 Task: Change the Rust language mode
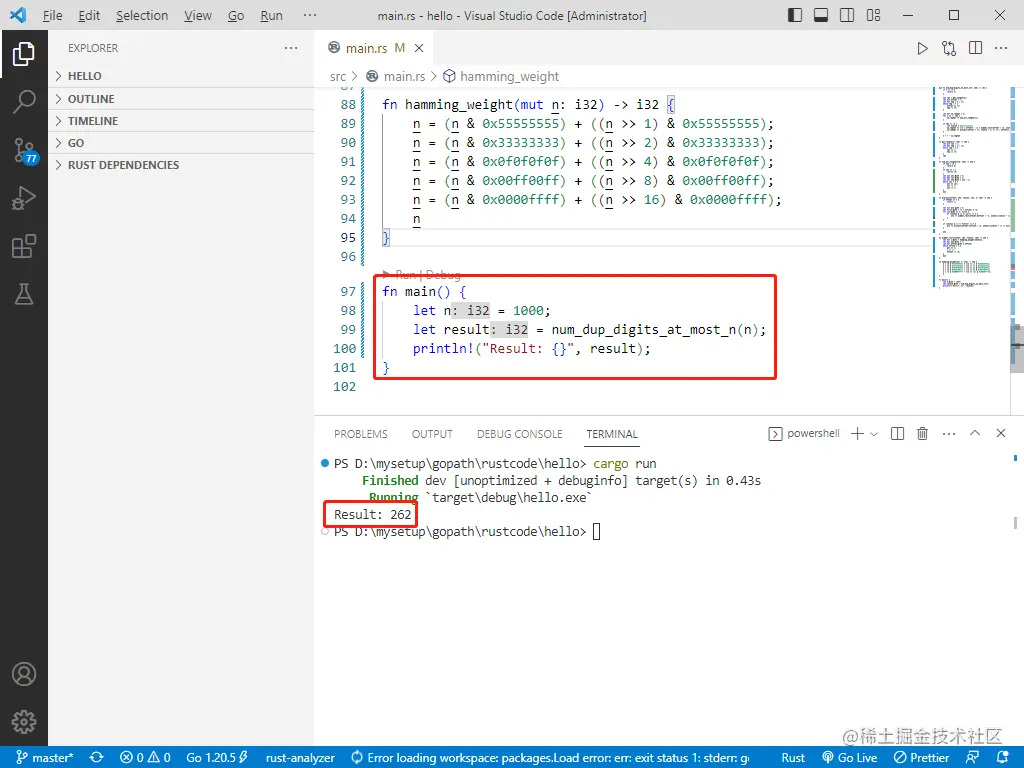point(793,758)
